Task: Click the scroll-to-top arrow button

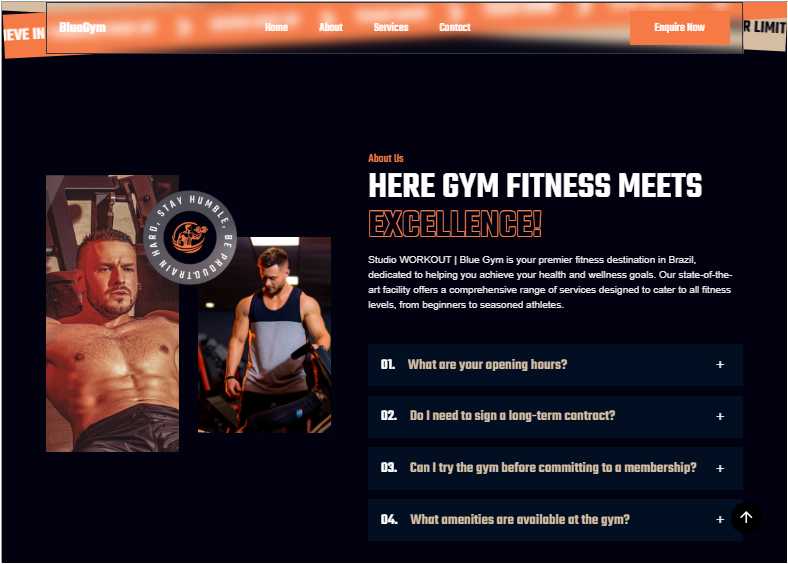Action: pyautogui.click(x=746, y=517)
